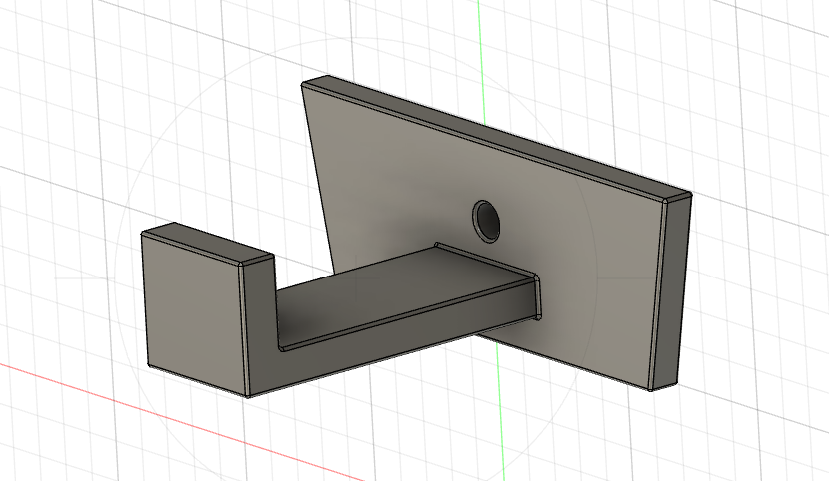Select the arm's end face at the plate junction
This screenshot has width=829, height=481.
537,297
